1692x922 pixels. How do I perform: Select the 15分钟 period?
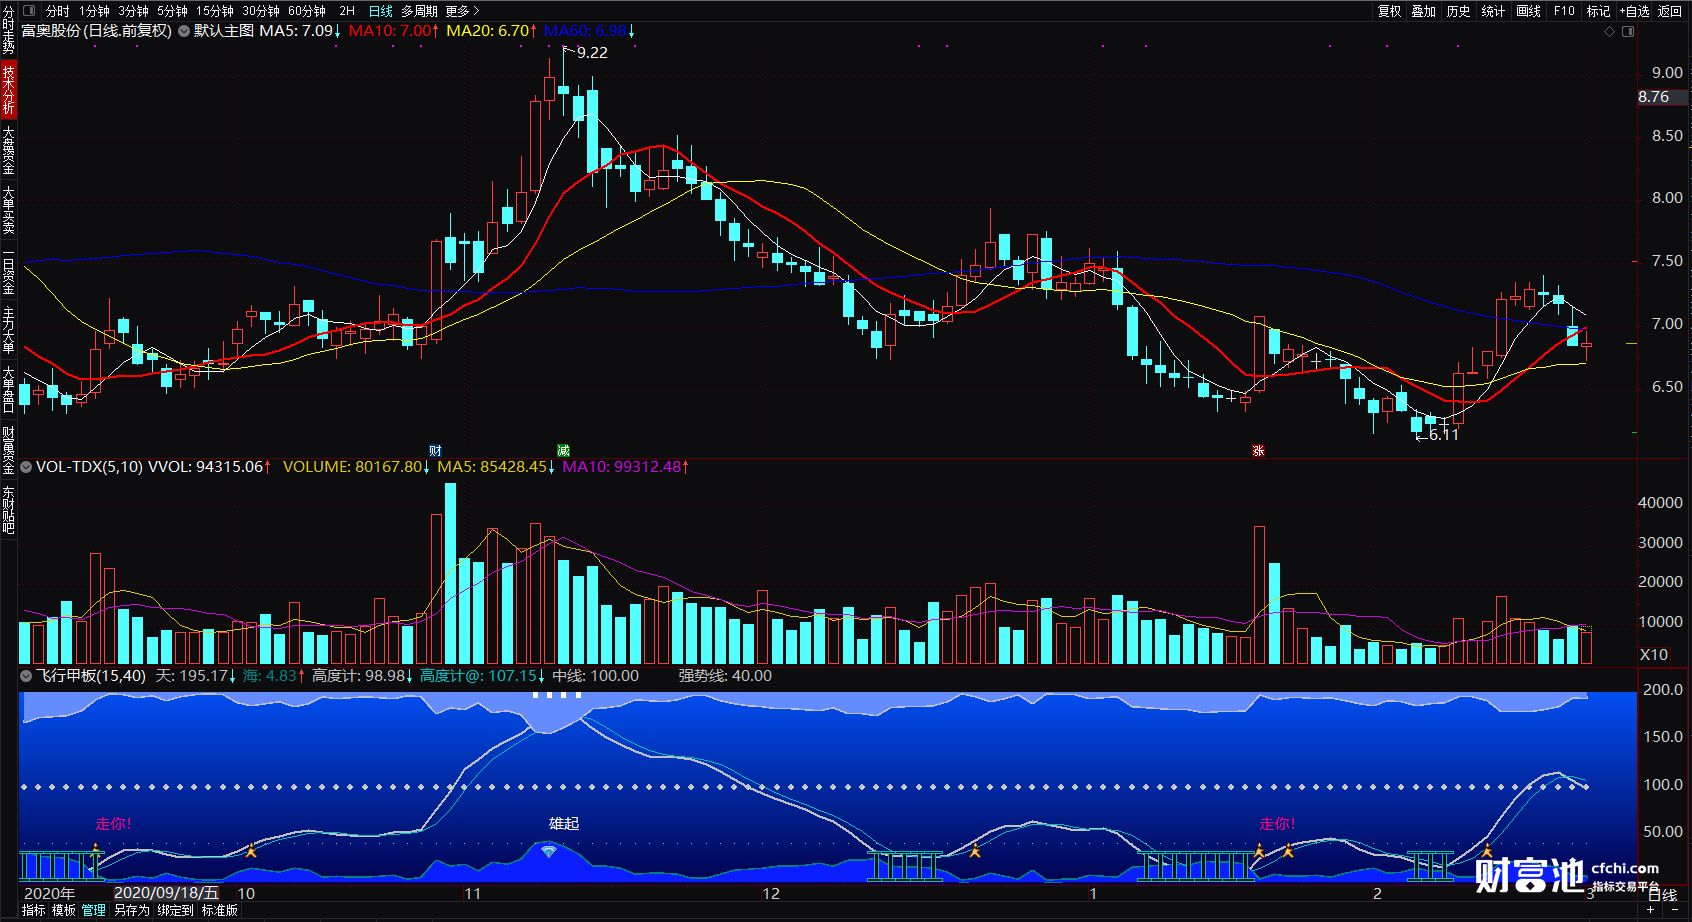tap(214, 11)
